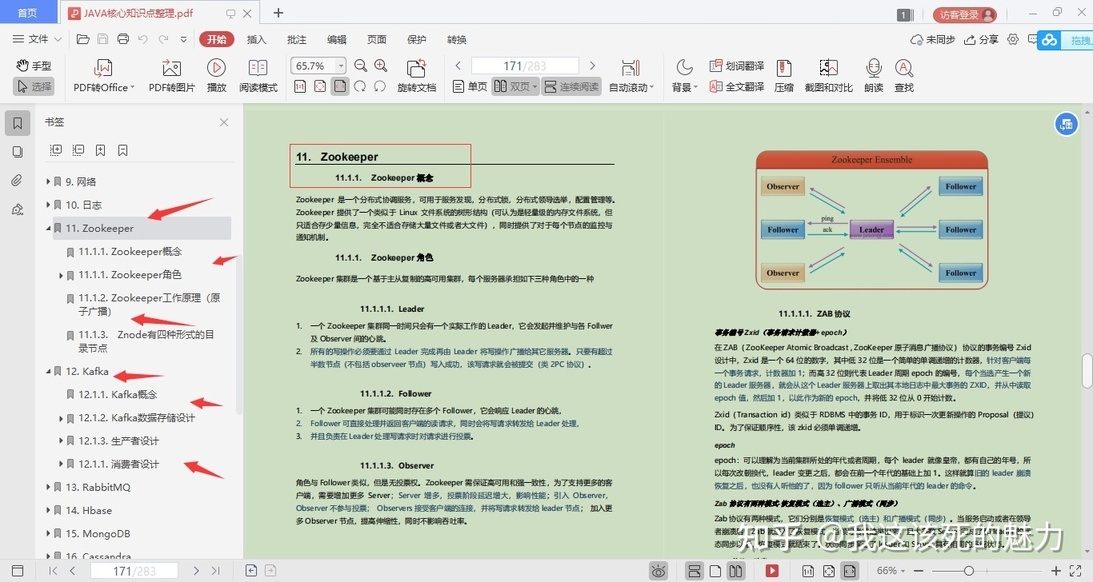Open the bookmarks sidebar icon
The height and width of the screenshot is (582, 1093).
click(17, 123)
